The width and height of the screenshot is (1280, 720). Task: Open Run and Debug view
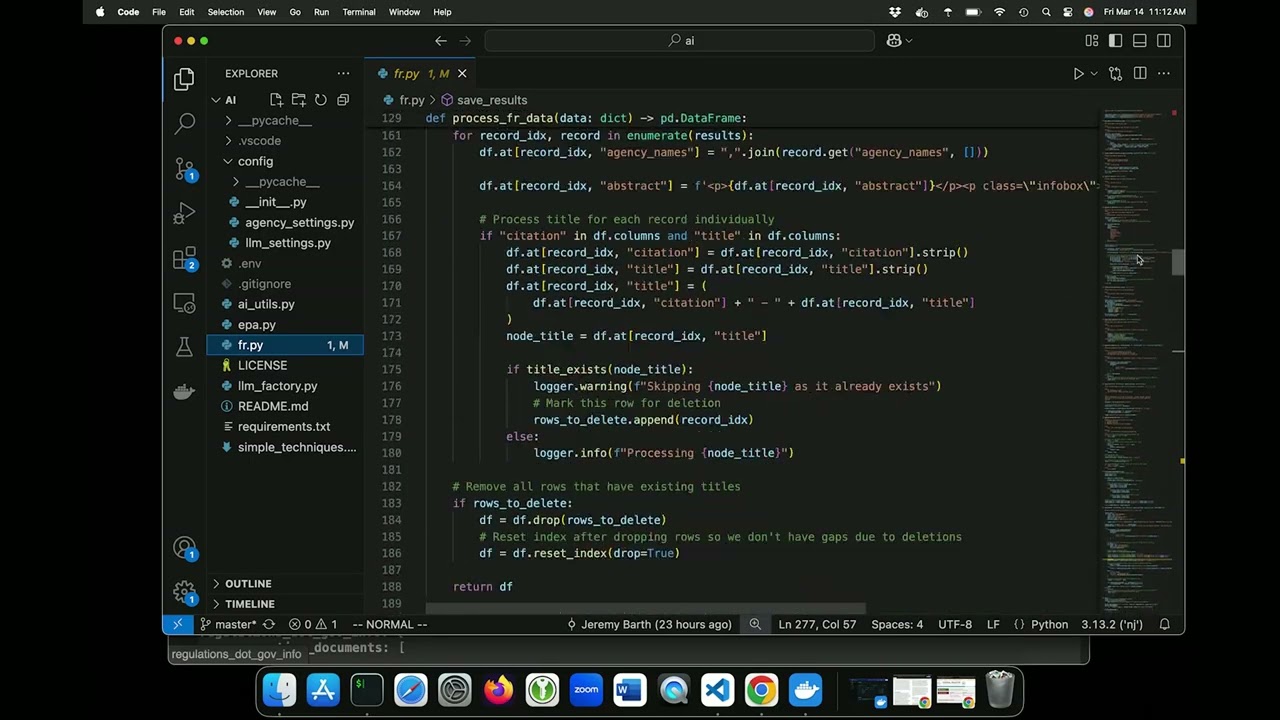pyautogui.click(x=184, y=213)
